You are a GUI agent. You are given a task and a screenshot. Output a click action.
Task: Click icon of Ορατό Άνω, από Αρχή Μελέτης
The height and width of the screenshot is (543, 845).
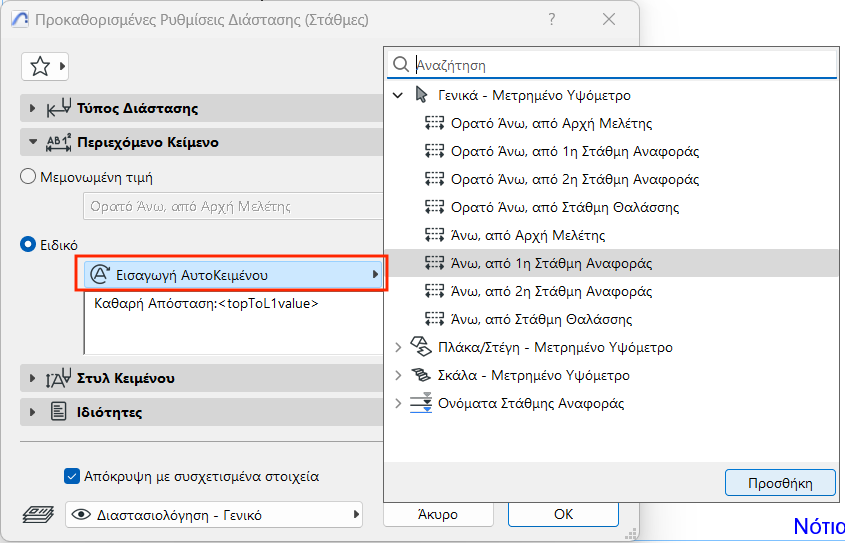pyautogui.click(x=434, y=123)
